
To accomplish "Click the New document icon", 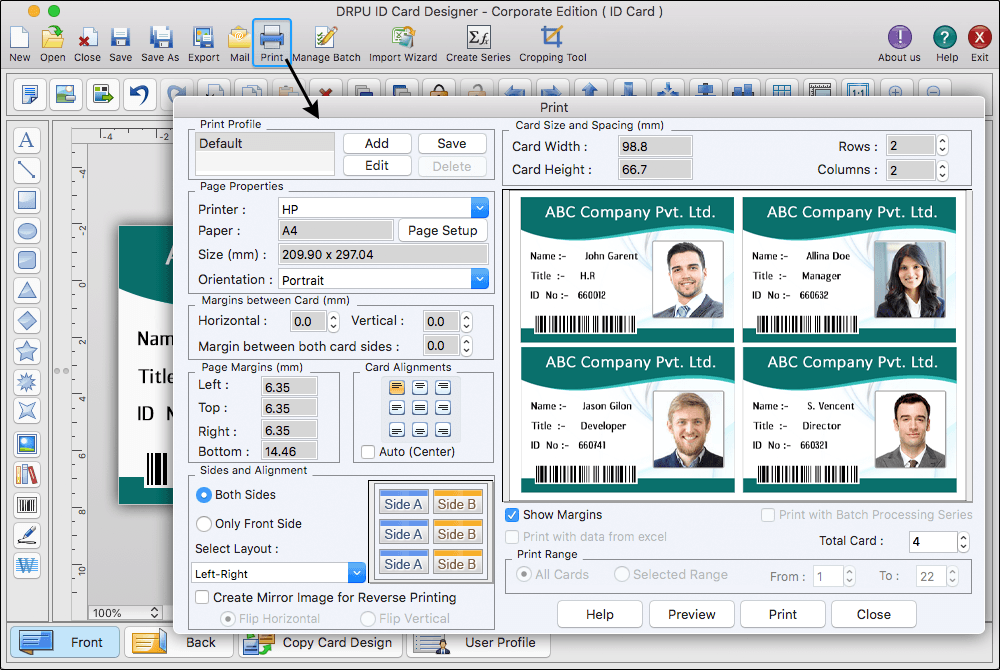I will click(x=19, y=43).
